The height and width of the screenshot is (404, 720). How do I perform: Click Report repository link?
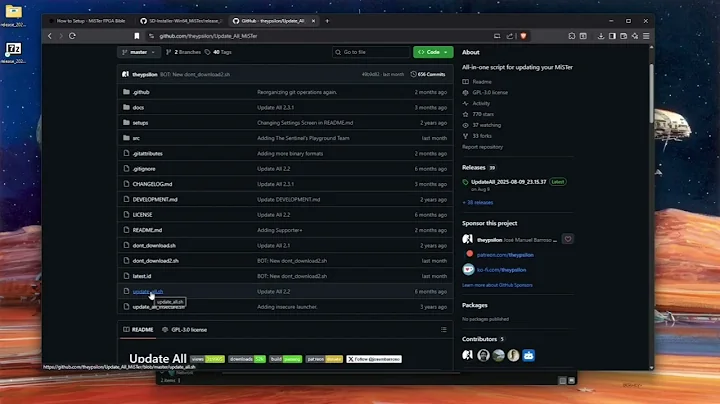pyautogui.click(x=482, y=147)
